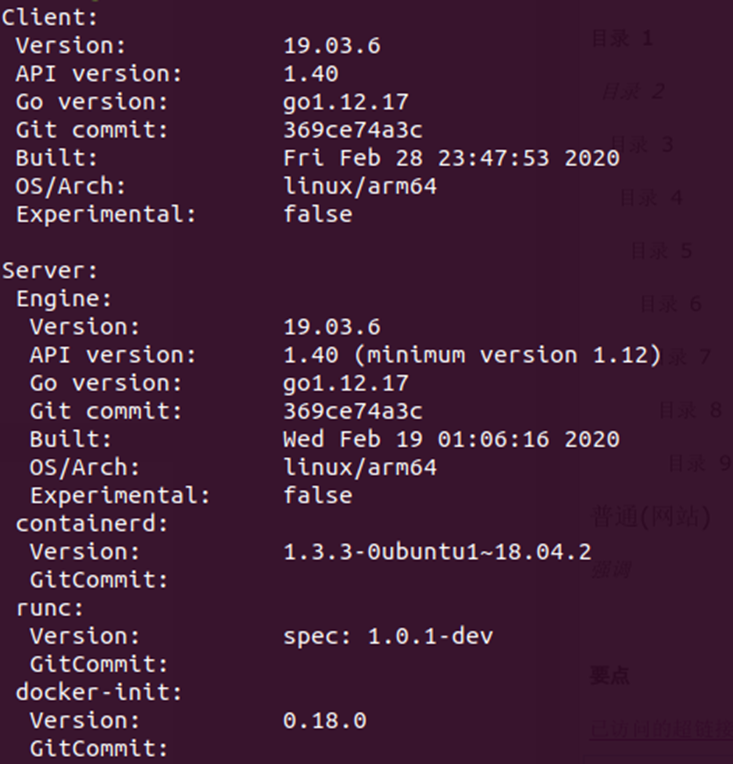Screen dimensions: 733x764
Task: Click the containerd "Version:" label
Action: [x=85, y=553]
